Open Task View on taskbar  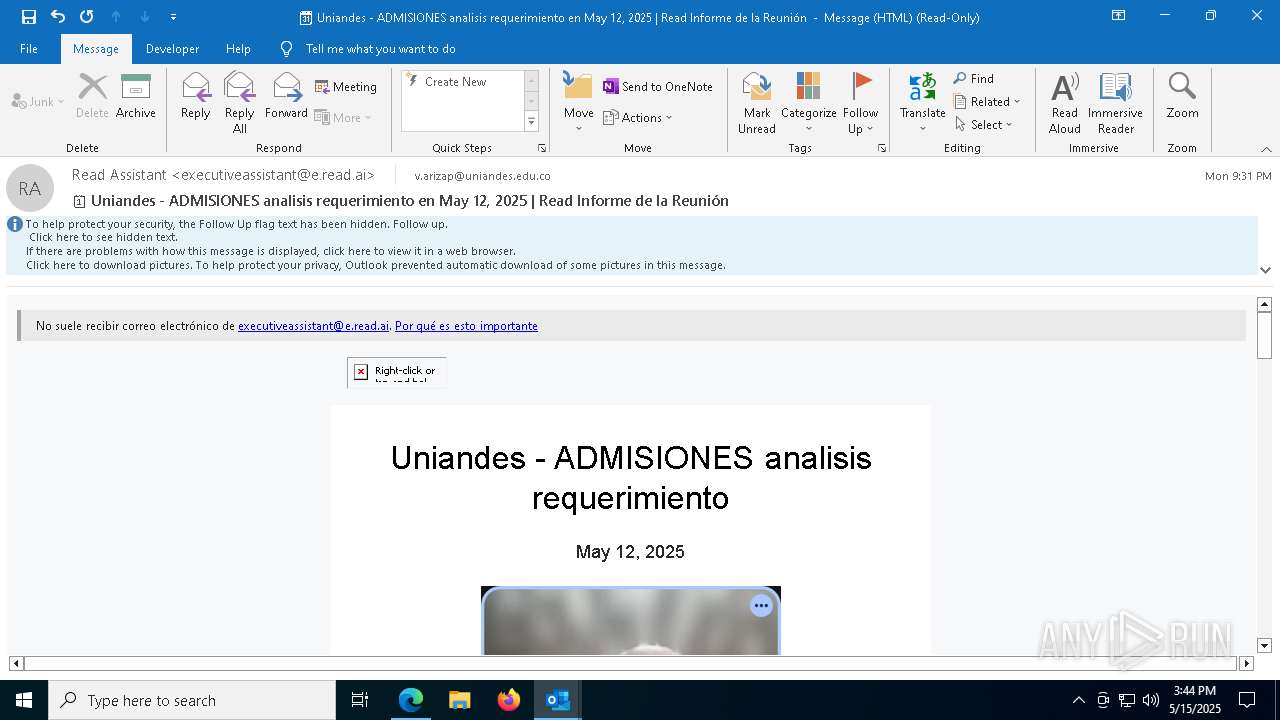360,700
